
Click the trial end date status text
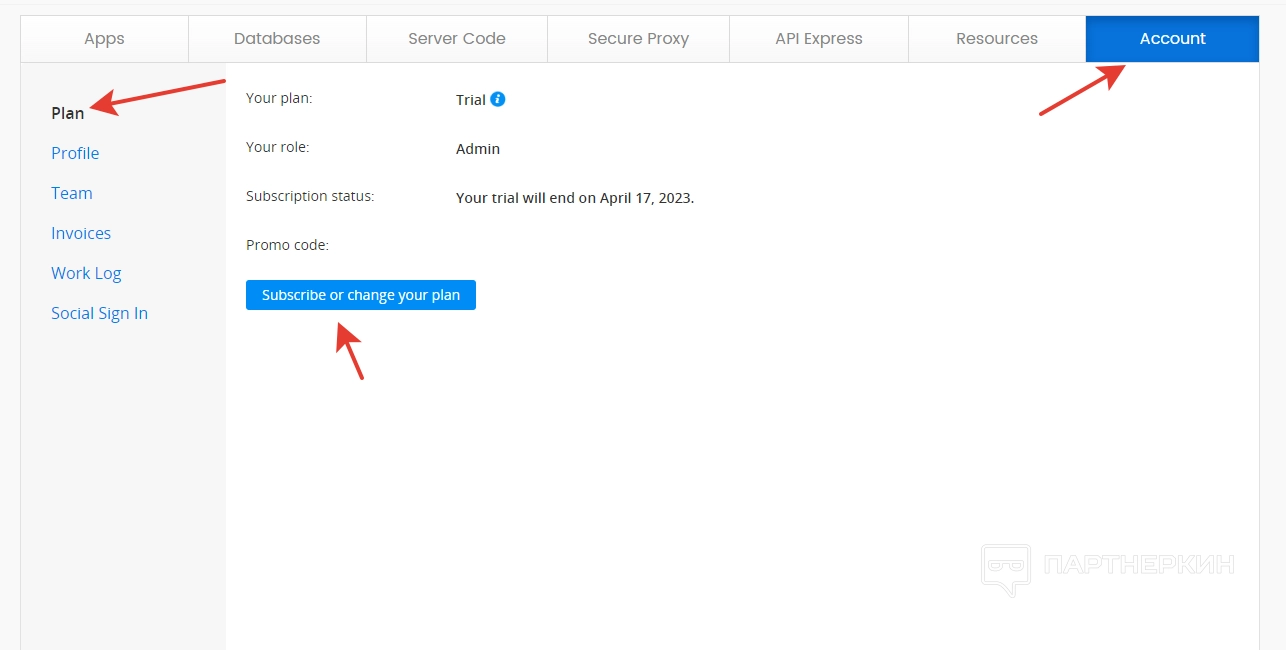point(575,198)
